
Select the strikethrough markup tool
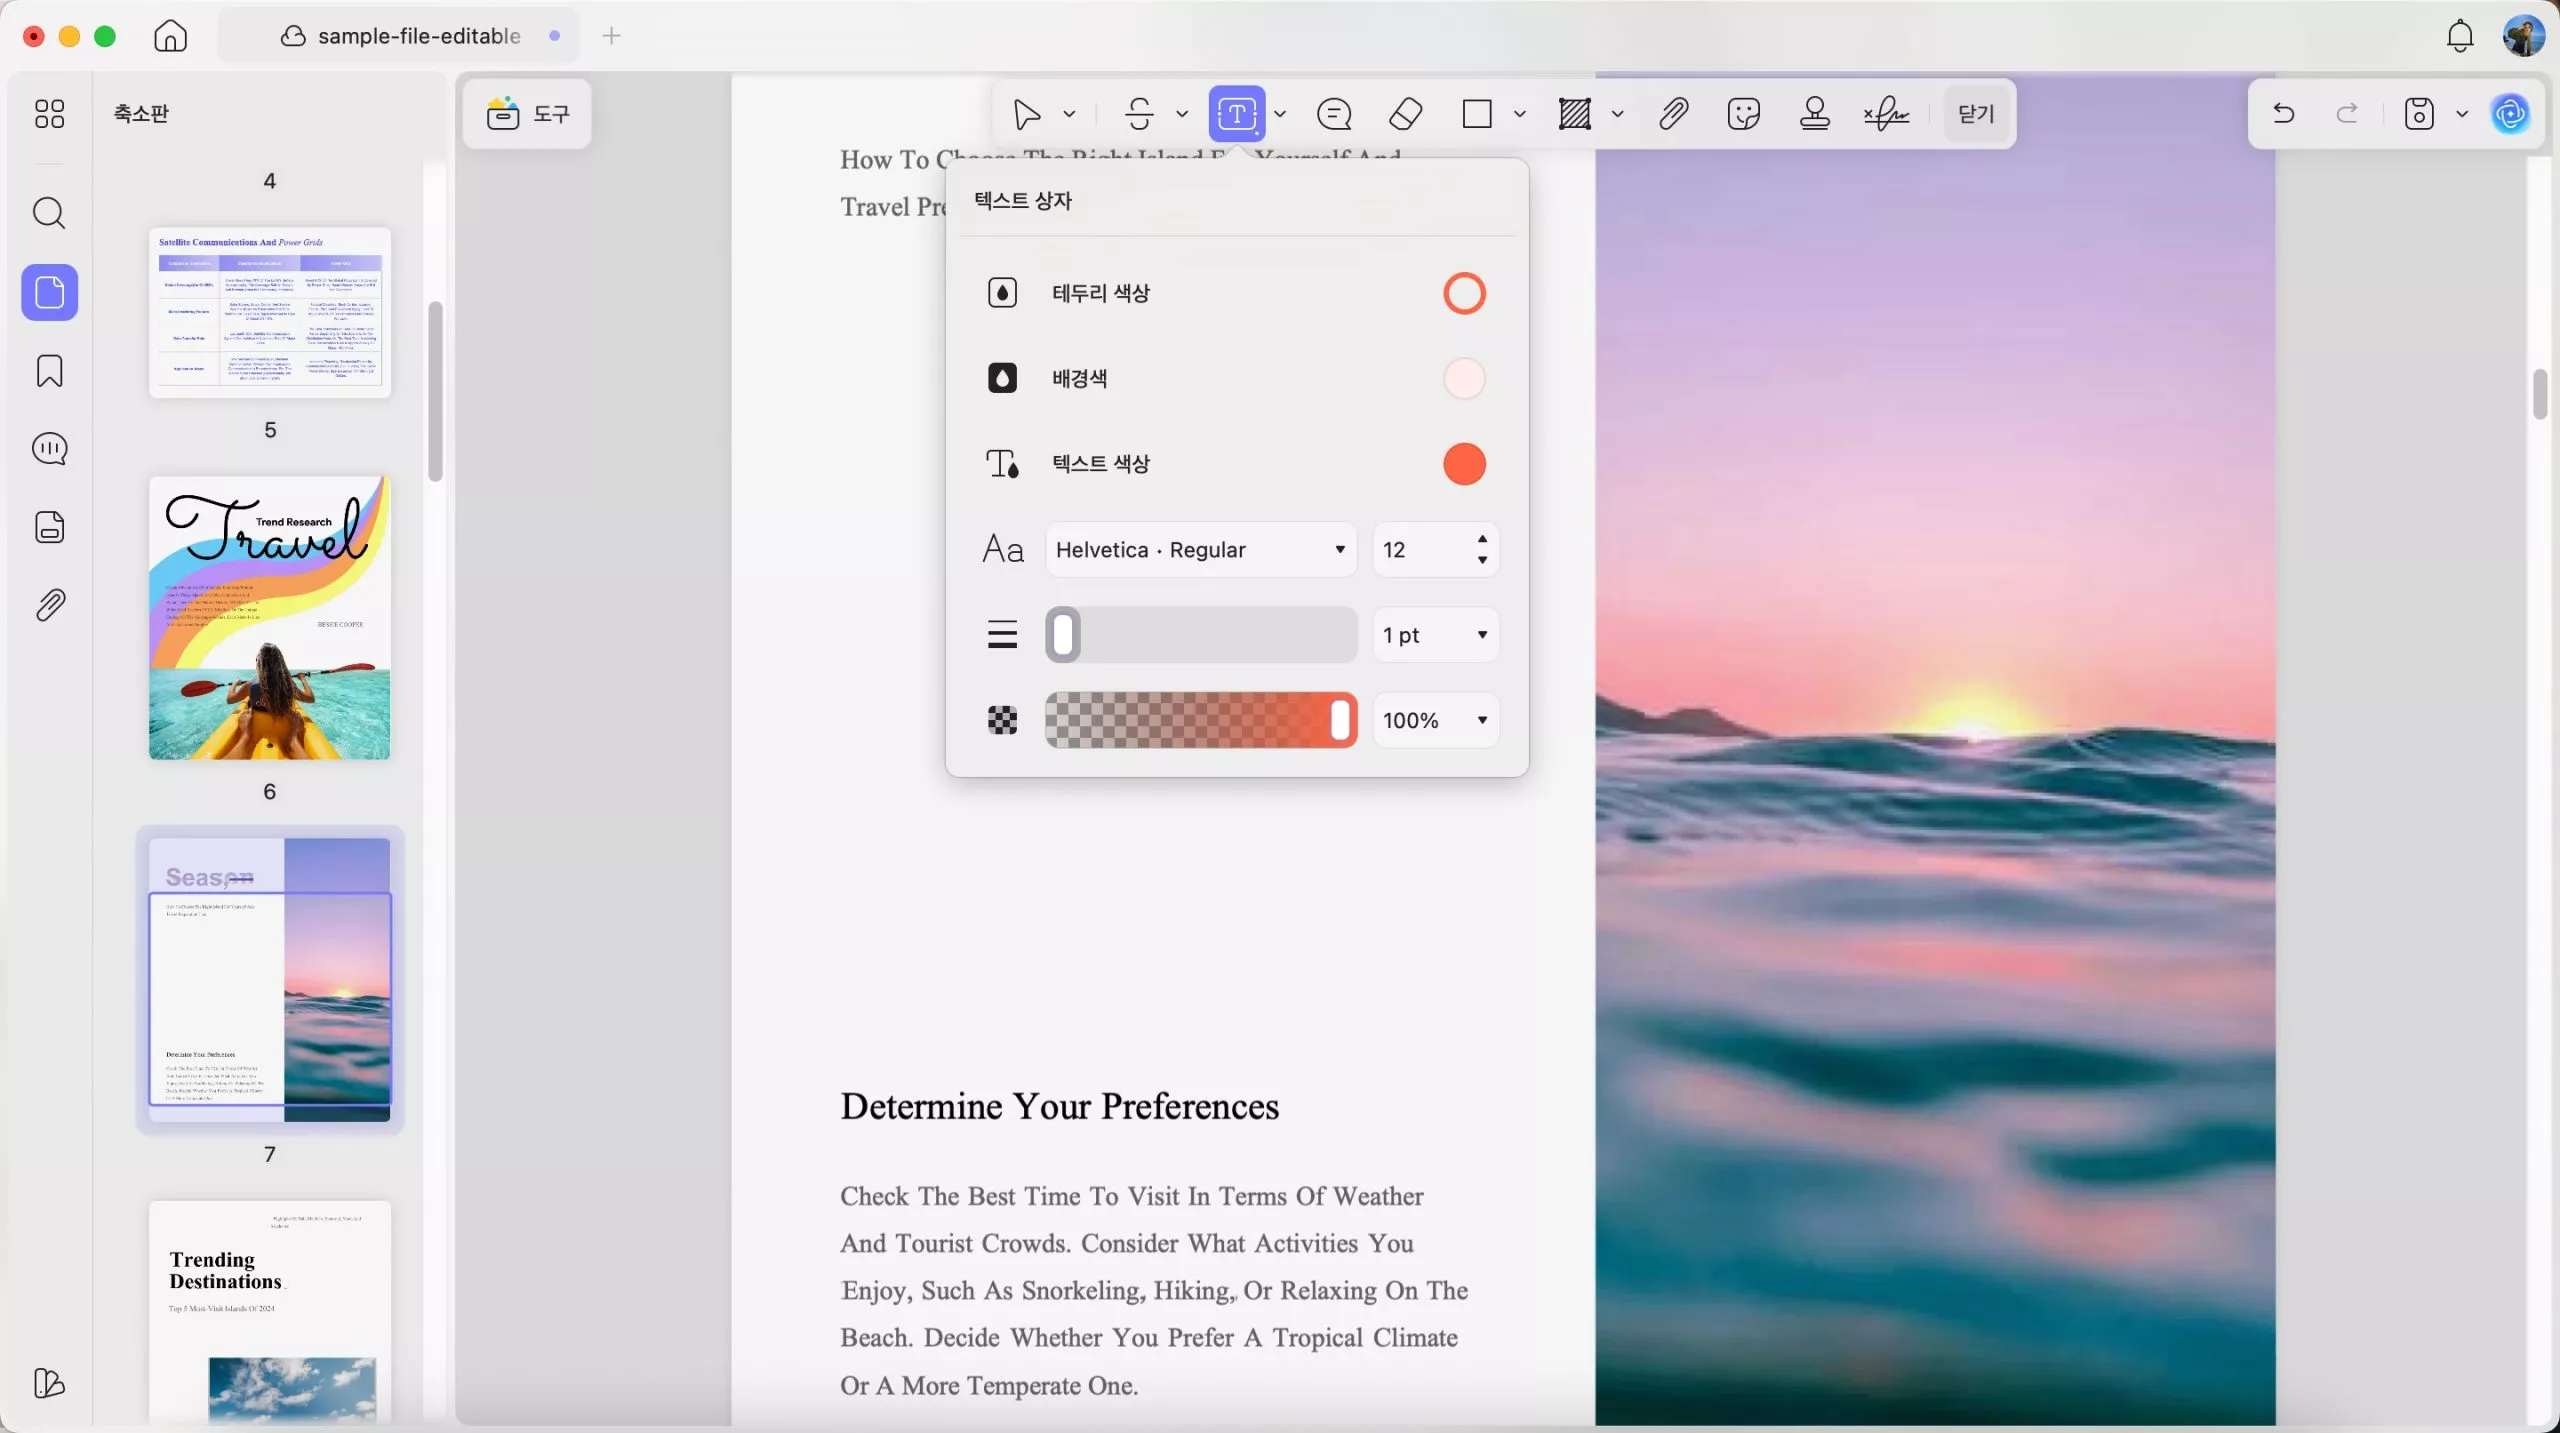(1139, 114)
